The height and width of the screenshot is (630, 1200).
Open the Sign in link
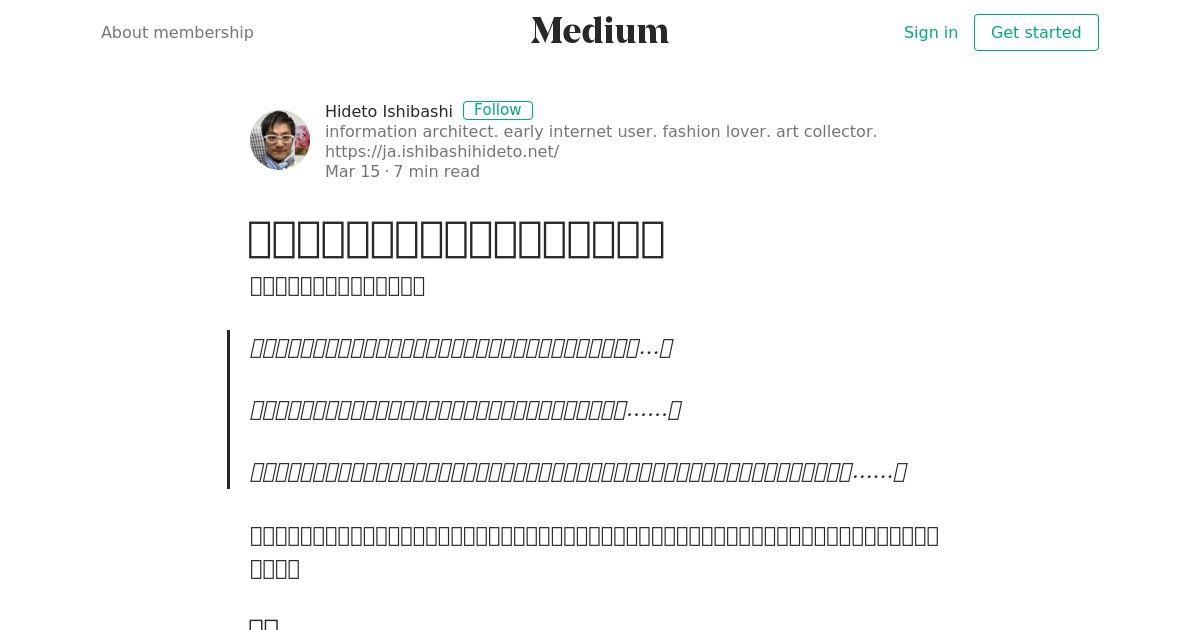click(x=931, y=32)
